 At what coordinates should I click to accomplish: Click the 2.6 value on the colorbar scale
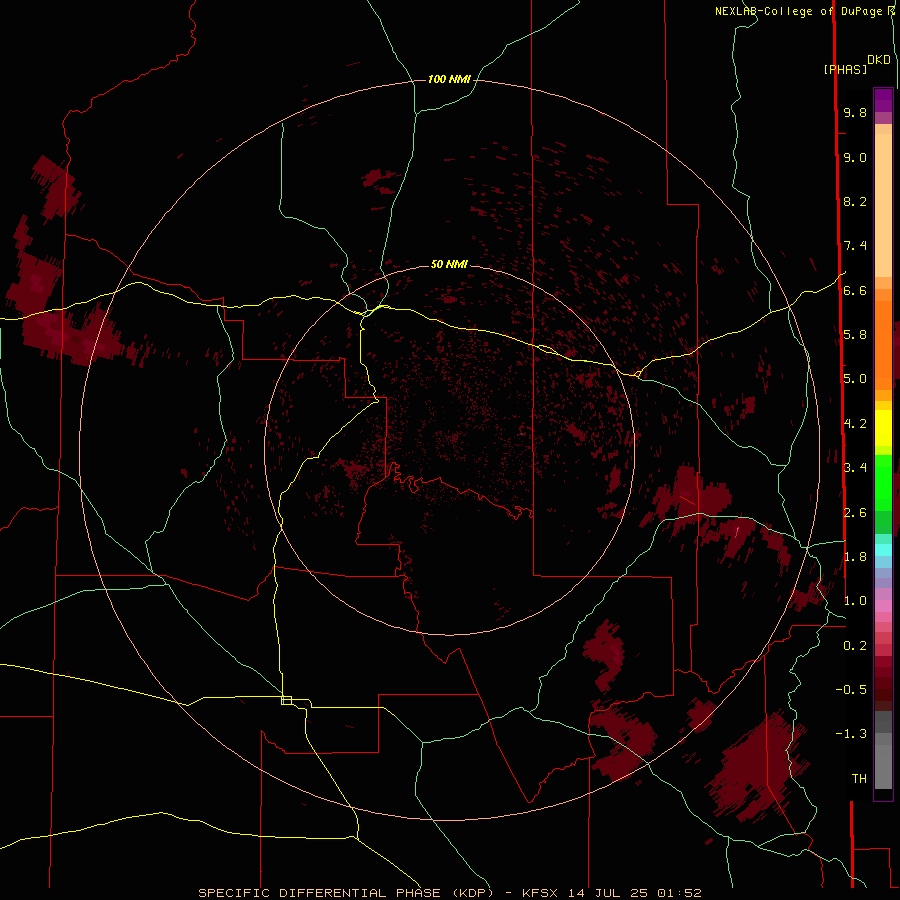[855, 513]
